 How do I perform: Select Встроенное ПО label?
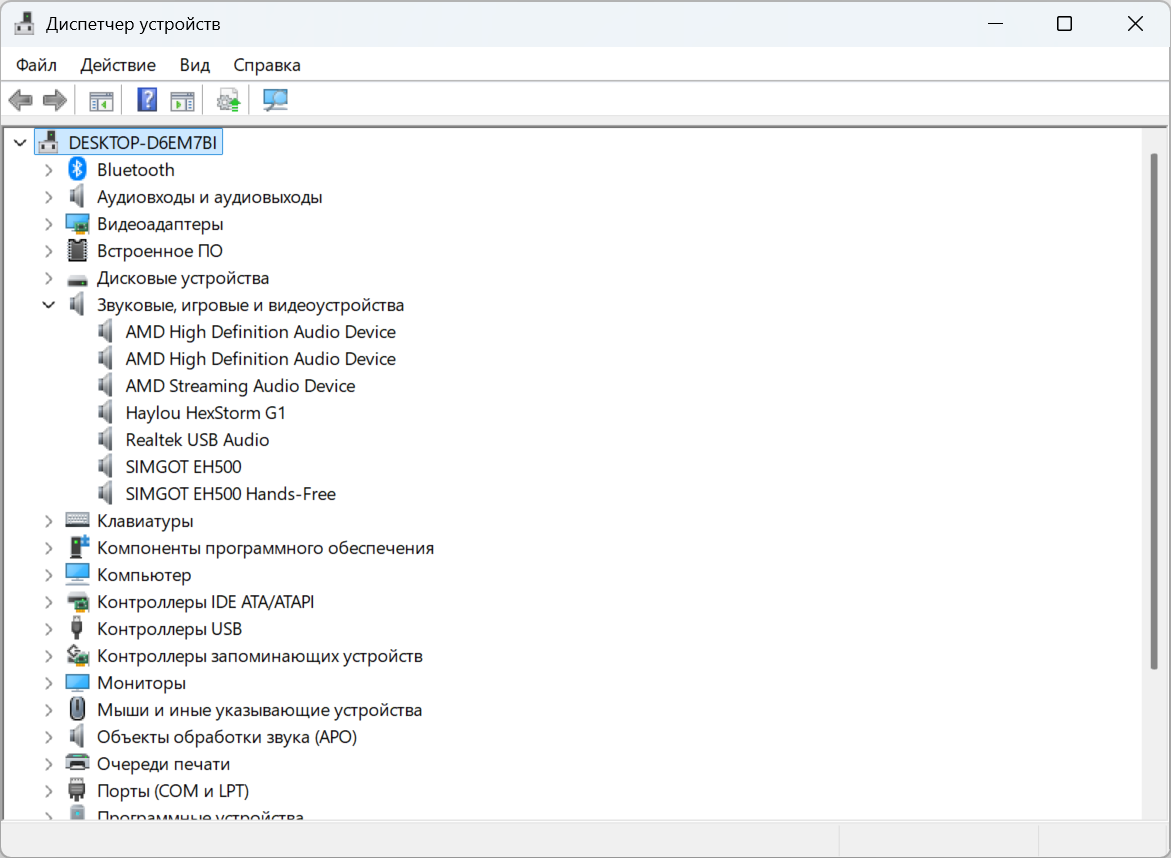click(160, 251)
